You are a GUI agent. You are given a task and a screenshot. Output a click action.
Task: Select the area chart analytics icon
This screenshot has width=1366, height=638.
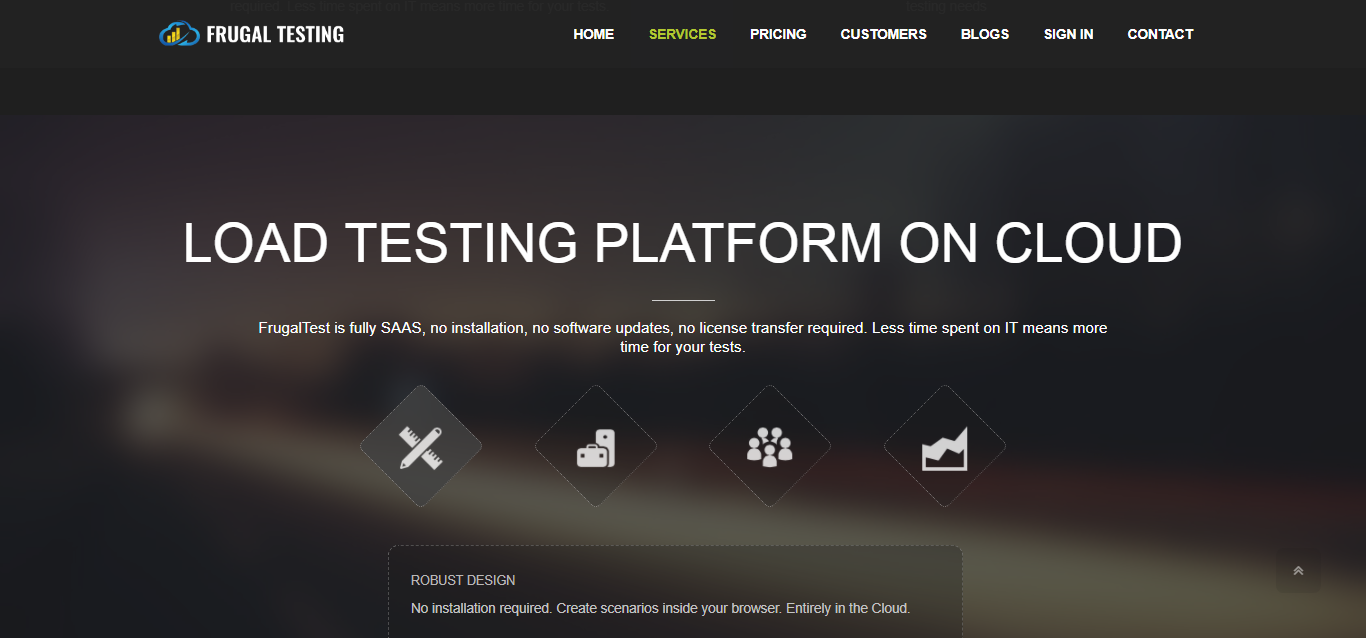point(945,446)
